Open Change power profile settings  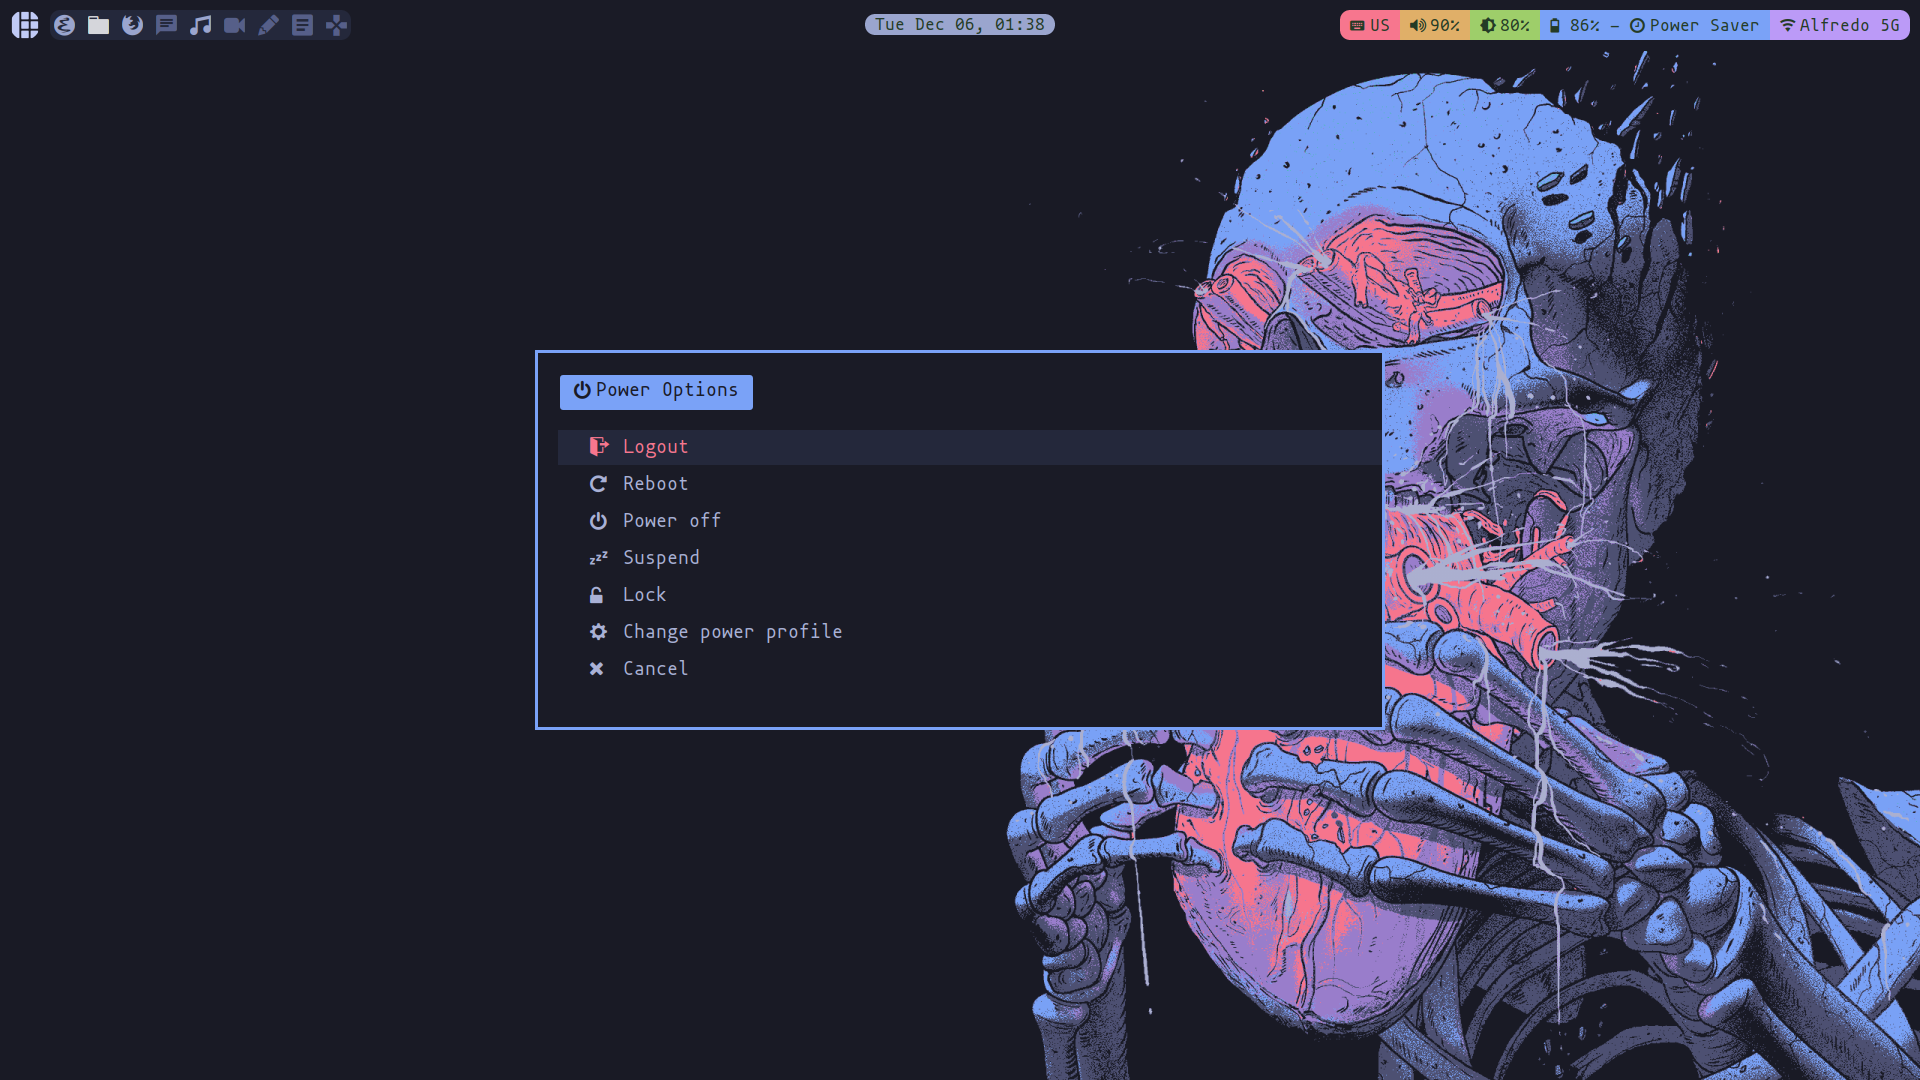pos(732,630)
